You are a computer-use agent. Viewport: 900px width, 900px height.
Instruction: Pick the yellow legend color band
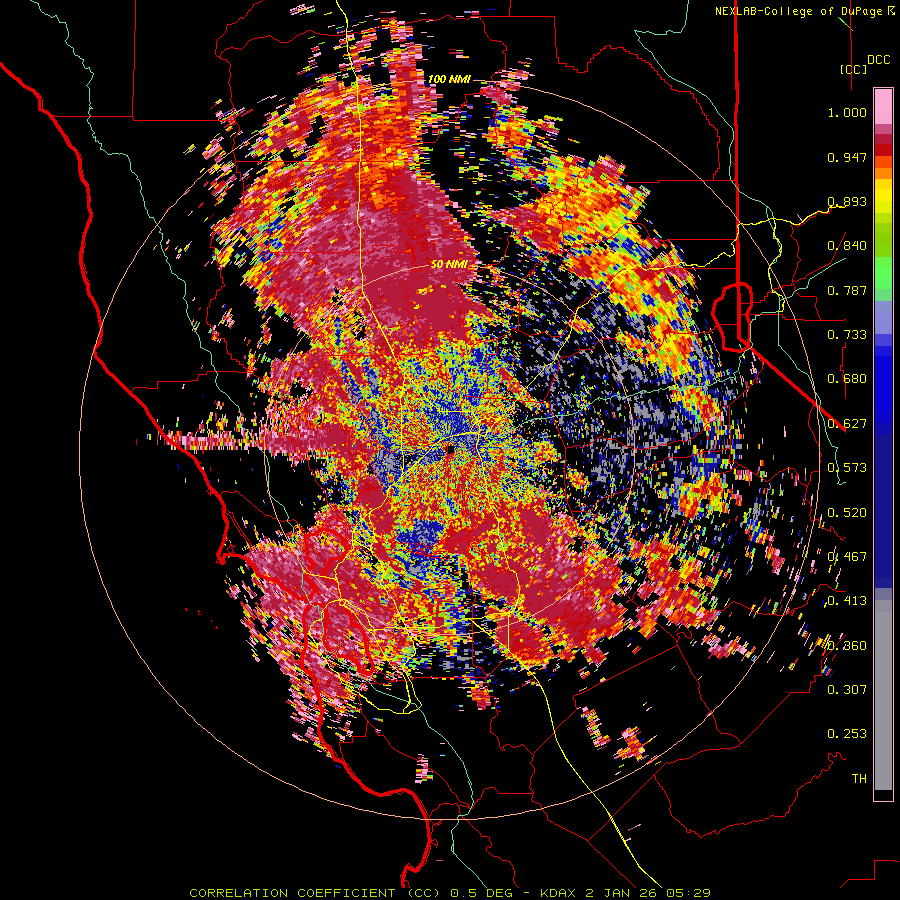coord(883,196)
